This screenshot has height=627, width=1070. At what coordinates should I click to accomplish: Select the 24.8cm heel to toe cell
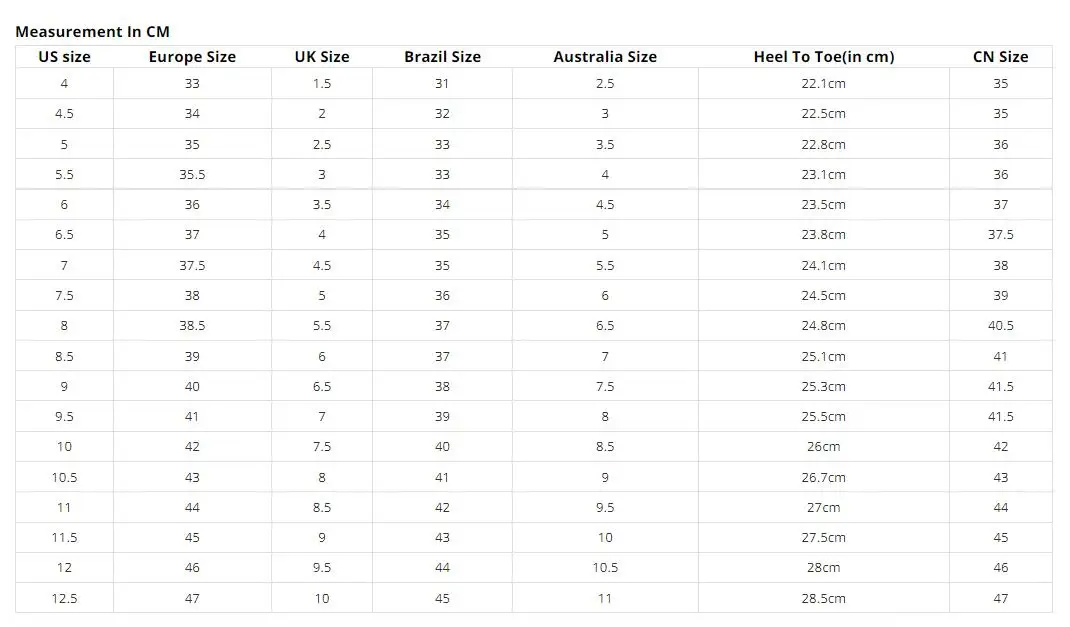click(824, 325)
